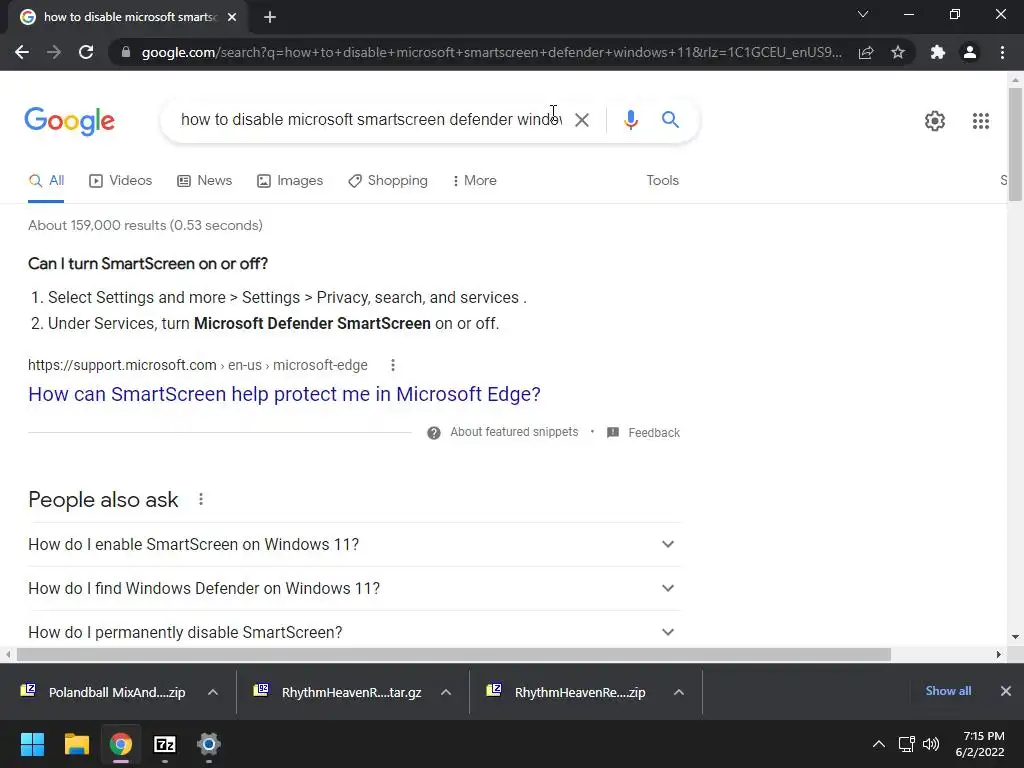The image size is (1024, 768).
Task: Click the network tray icon
Action: click(906, 744)
